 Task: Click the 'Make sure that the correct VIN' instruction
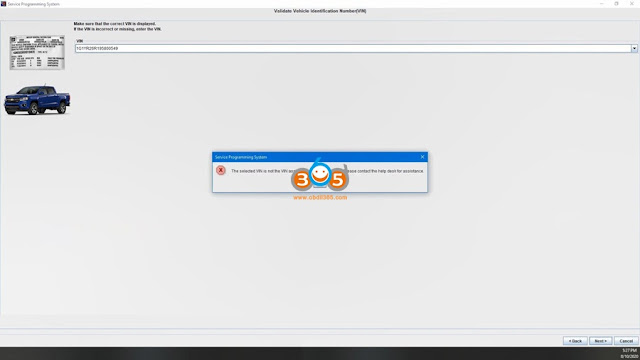(x=115, y=24)
